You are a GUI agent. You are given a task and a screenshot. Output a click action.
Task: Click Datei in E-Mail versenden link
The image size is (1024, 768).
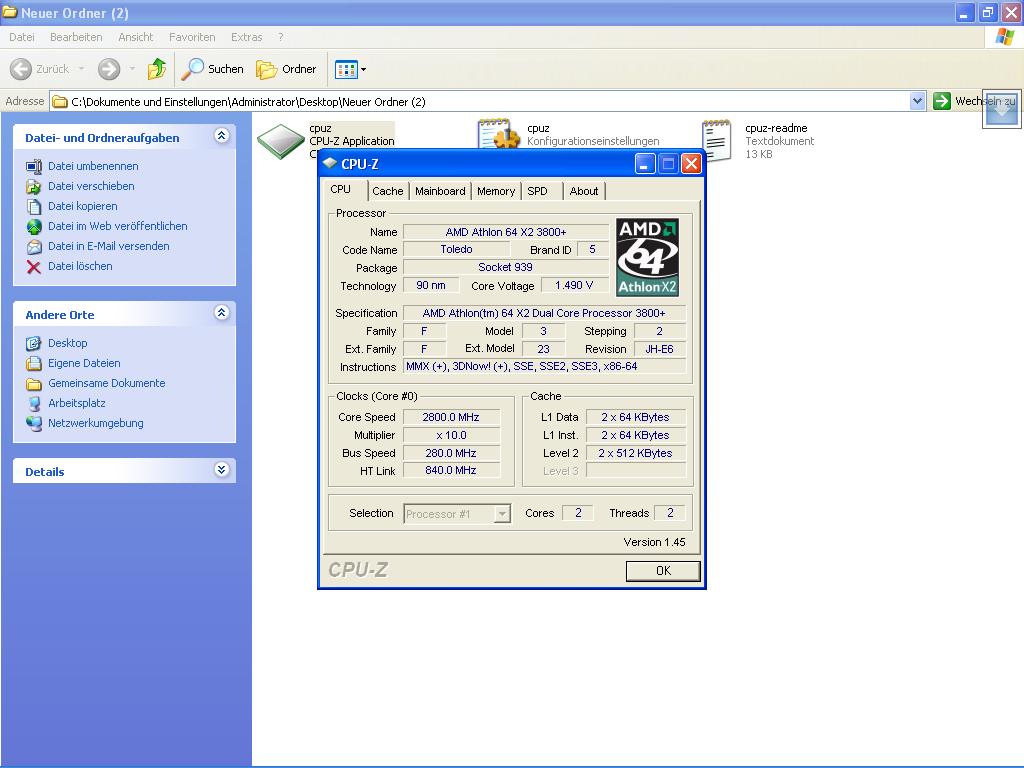(x=108, y=246)
